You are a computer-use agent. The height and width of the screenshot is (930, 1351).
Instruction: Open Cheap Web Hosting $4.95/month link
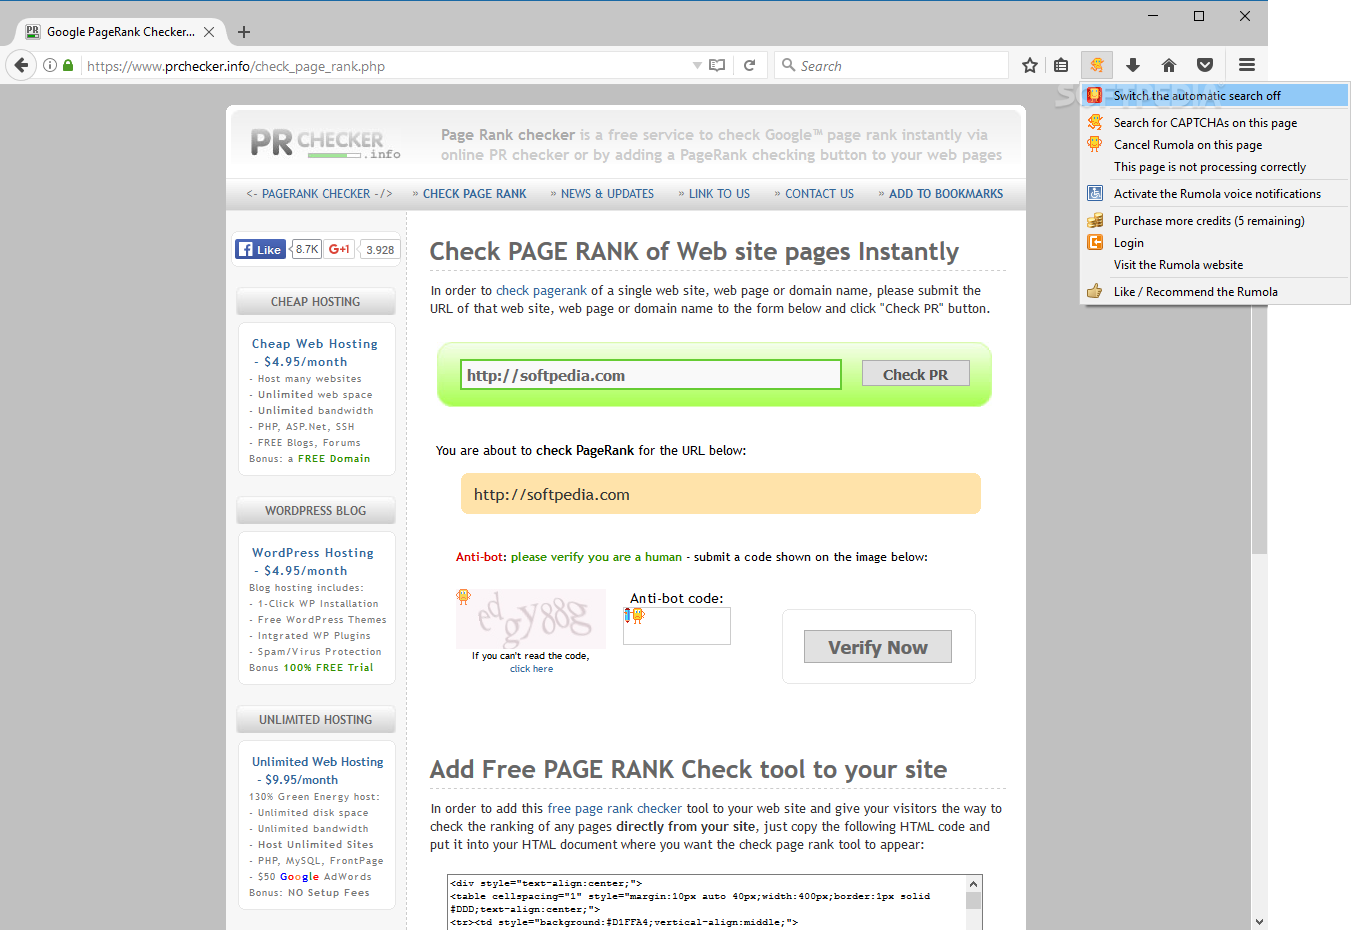tap(315, 352)
